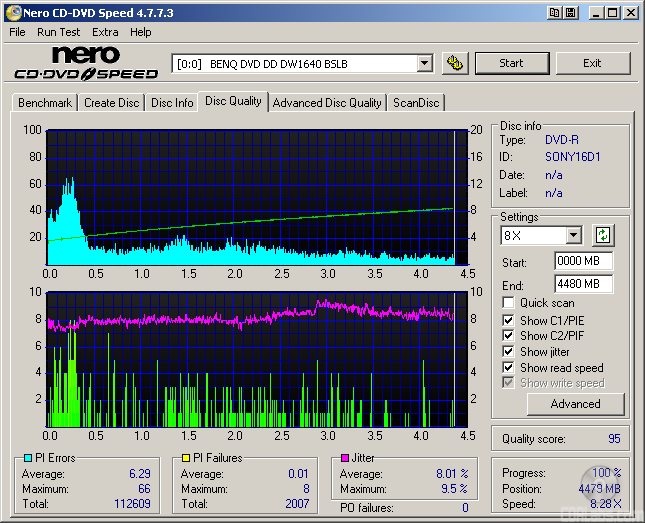Open the Run Test menu
The height and width of the screenshot is (523, 645).
(x=59, y=32)
